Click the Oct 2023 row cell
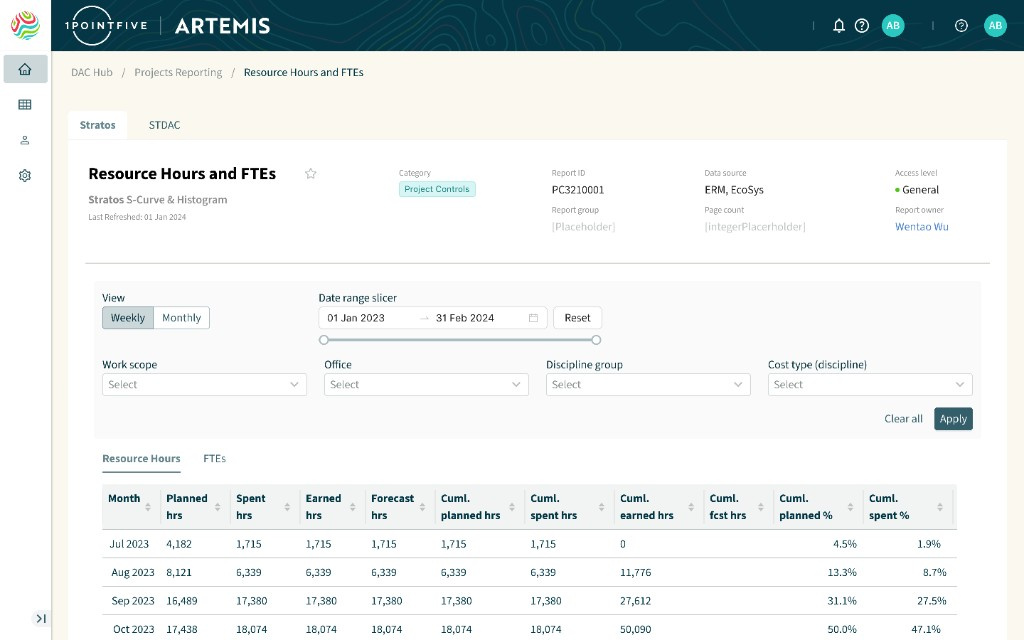Screen dimensions: 1024x640 click(134, 630)
